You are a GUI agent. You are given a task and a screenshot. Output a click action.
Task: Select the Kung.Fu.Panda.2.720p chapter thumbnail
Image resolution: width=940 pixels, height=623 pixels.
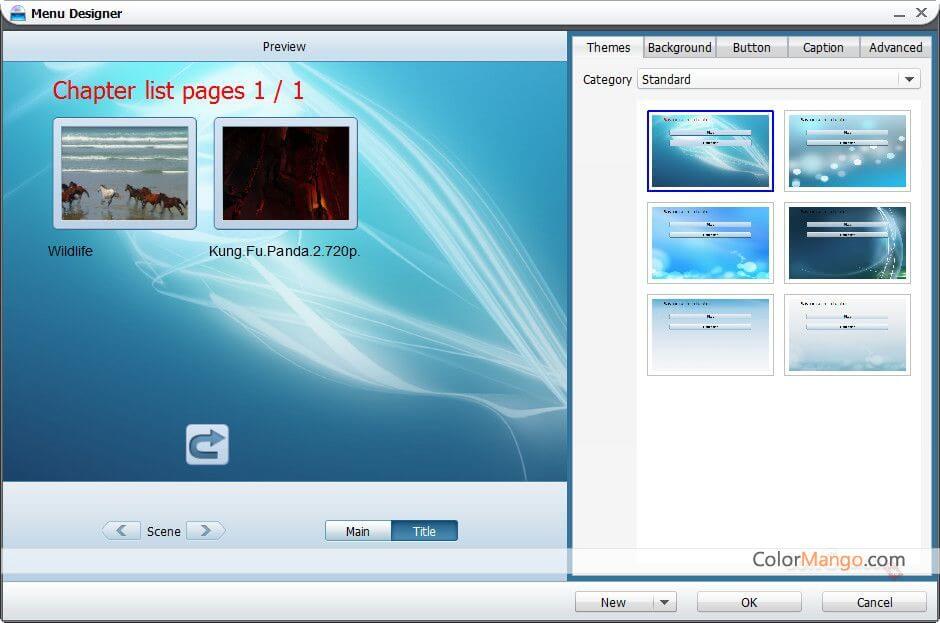(x=285, y=173)
